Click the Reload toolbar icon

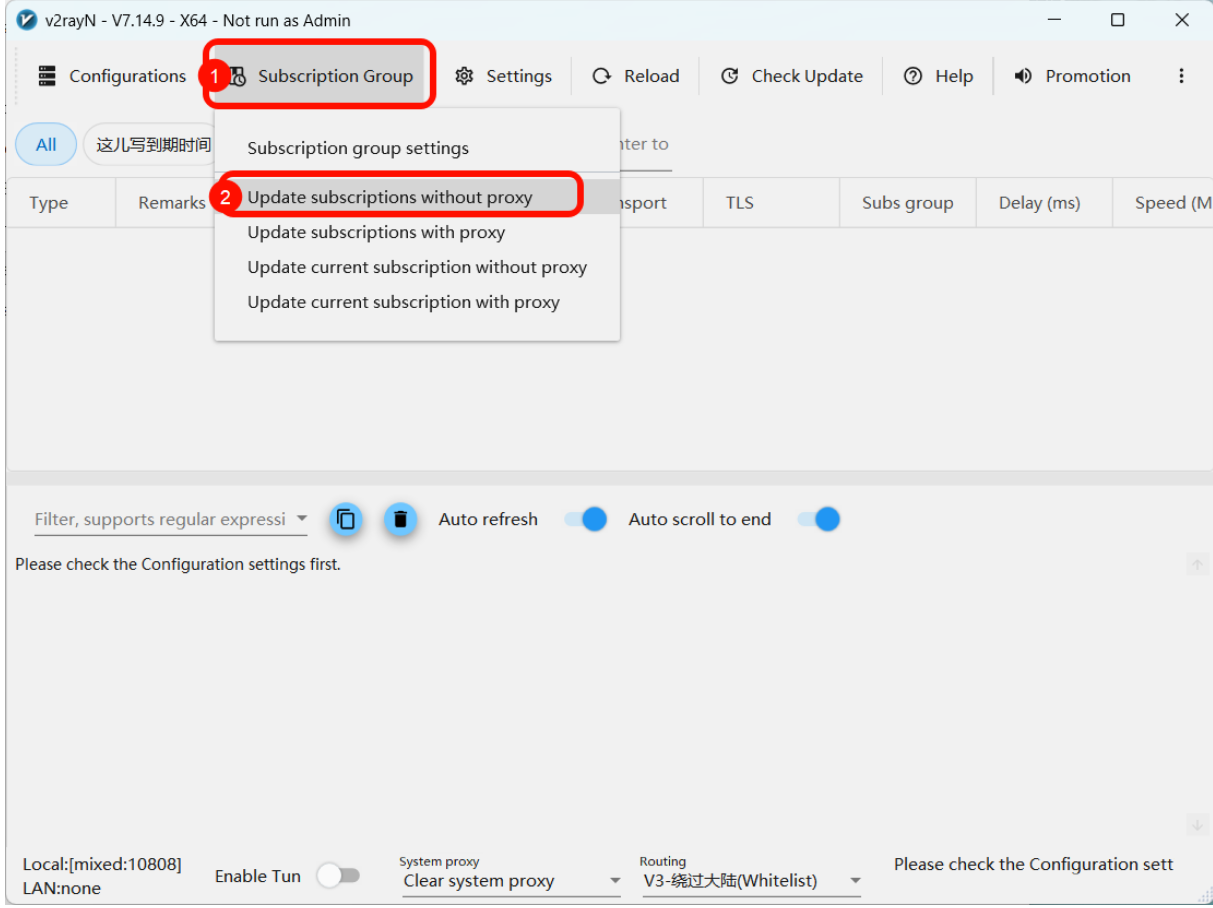pyautogui.click(x=601, y=76)
